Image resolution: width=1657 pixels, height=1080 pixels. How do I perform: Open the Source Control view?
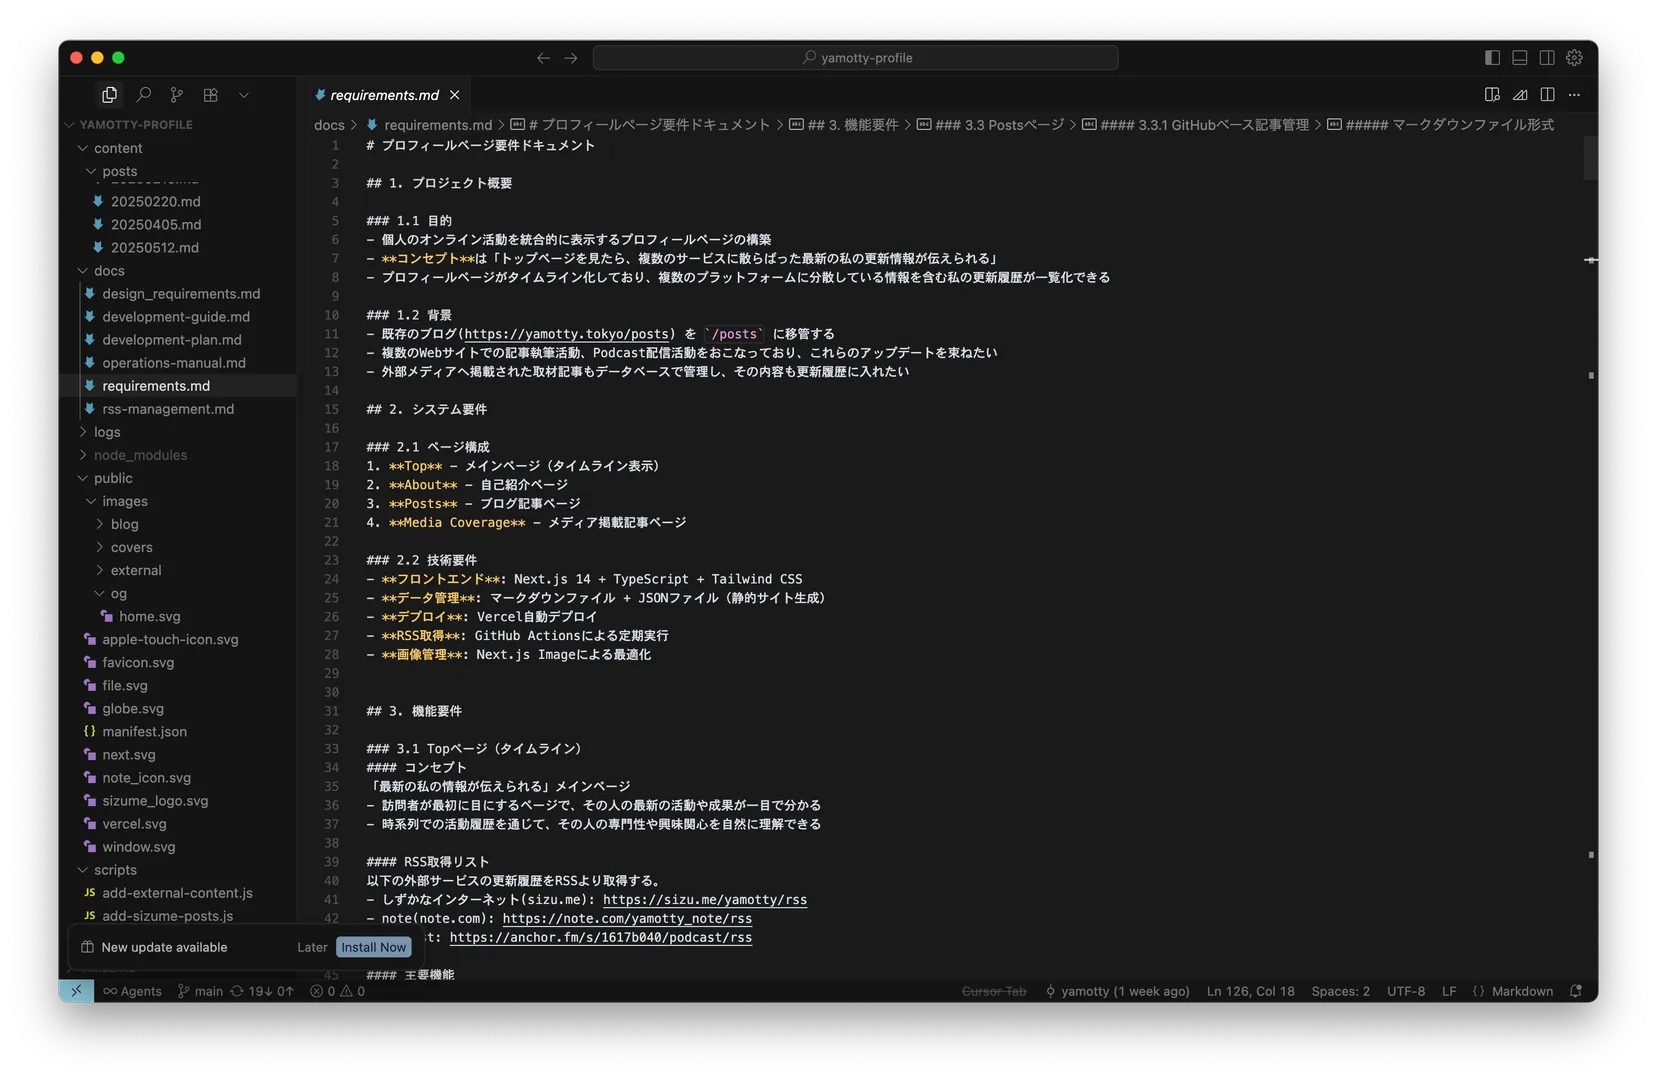[177, 94]
